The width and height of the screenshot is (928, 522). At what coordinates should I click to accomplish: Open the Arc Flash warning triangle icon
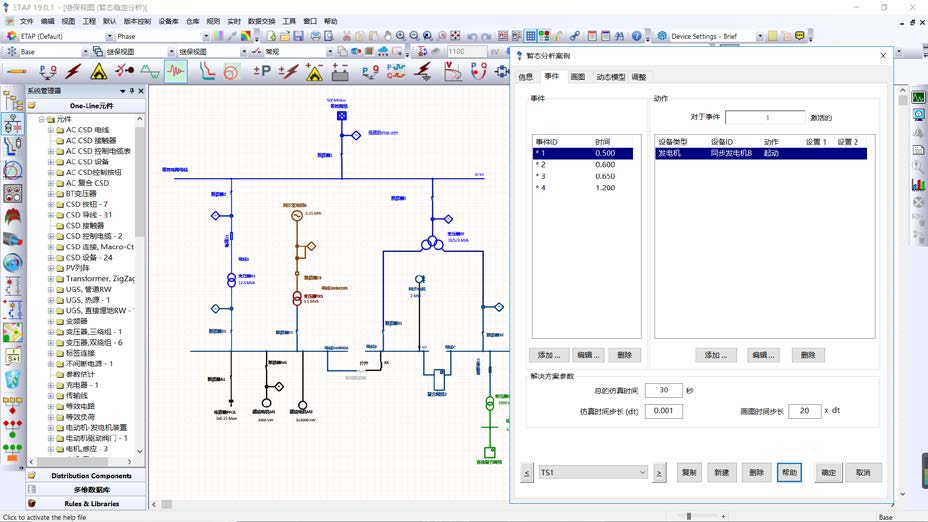pos(99,72)
